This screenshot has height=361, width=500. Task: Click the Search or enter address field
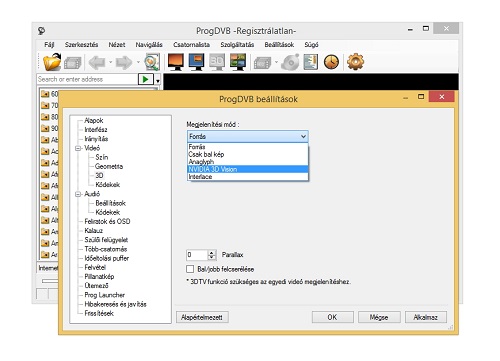click(87, 79)
